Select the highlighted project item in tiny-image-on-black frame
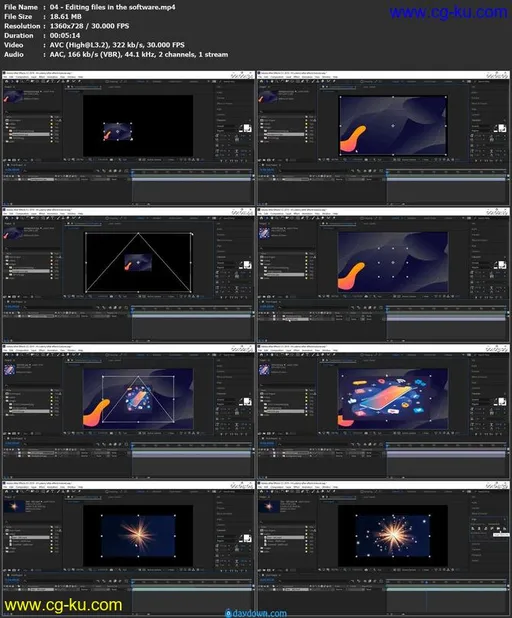Screen dimensions: 512x618 [31, 134]
